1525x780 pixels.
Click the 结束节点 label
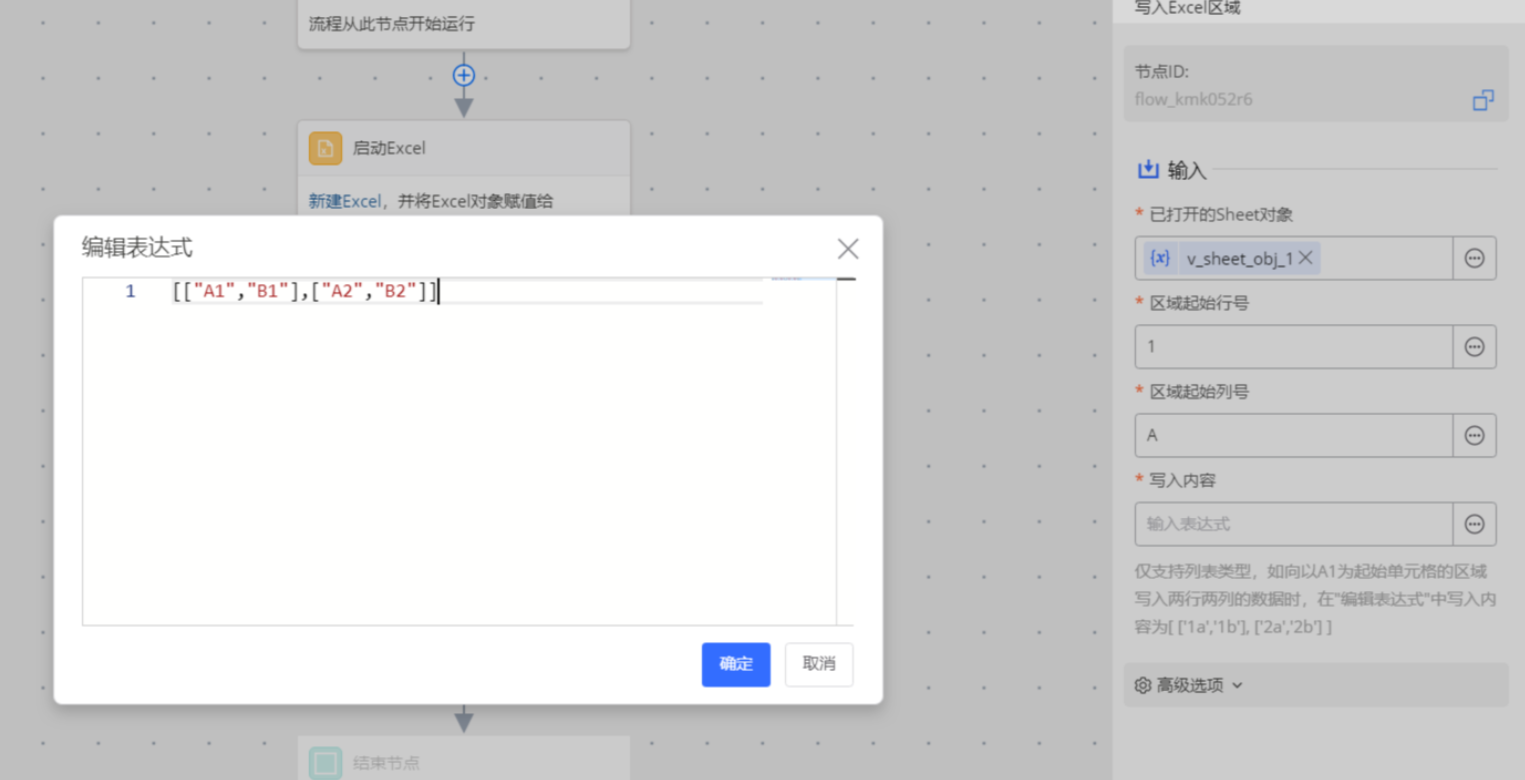tap(386, 763)
